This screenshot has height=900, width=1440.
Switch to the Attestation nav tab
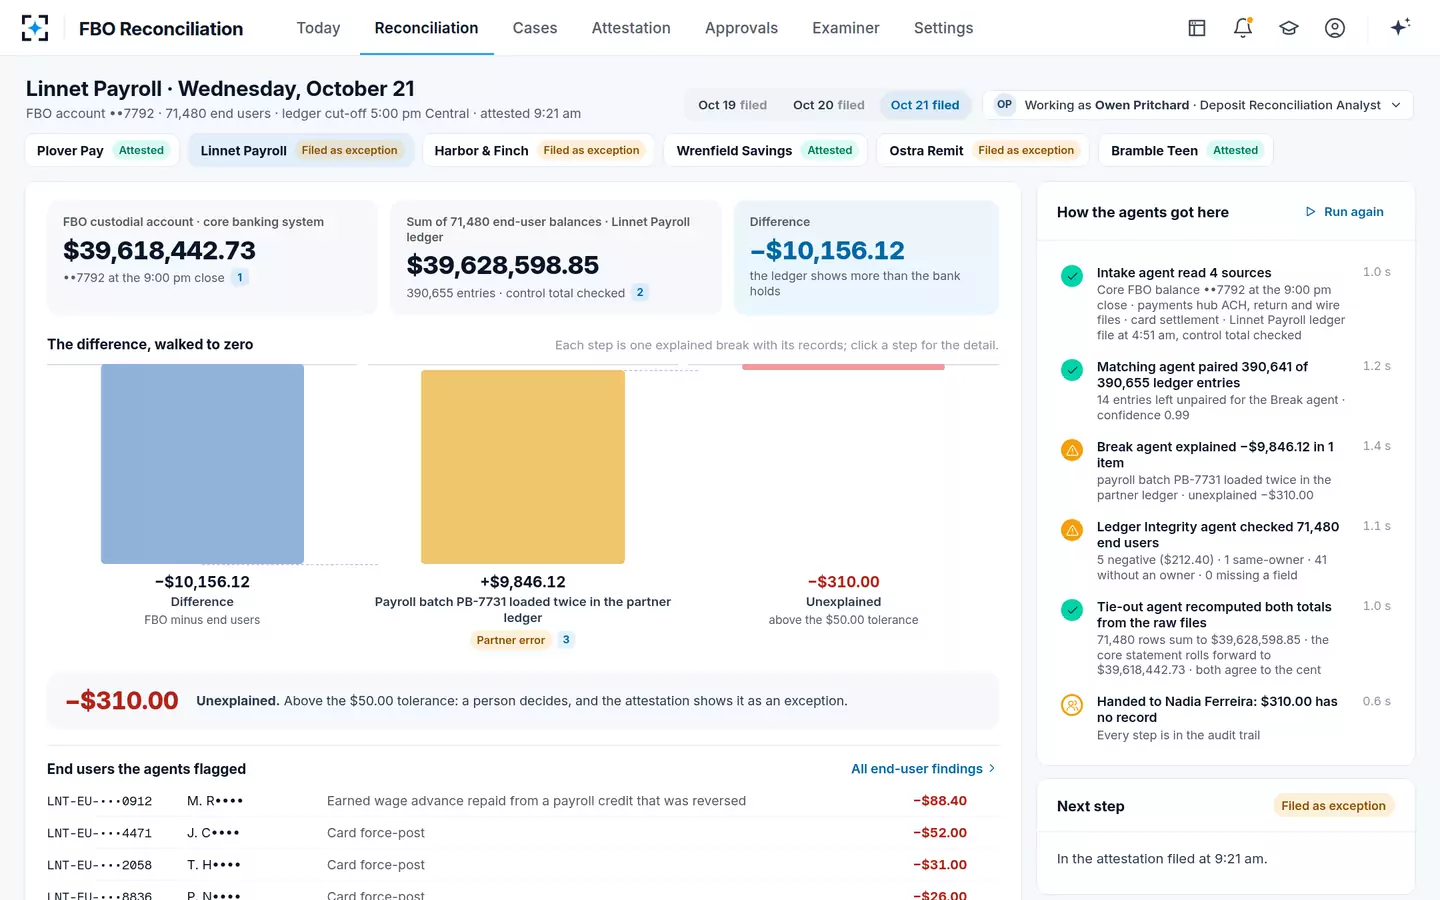pyautogui.click(x=631, y=28)
